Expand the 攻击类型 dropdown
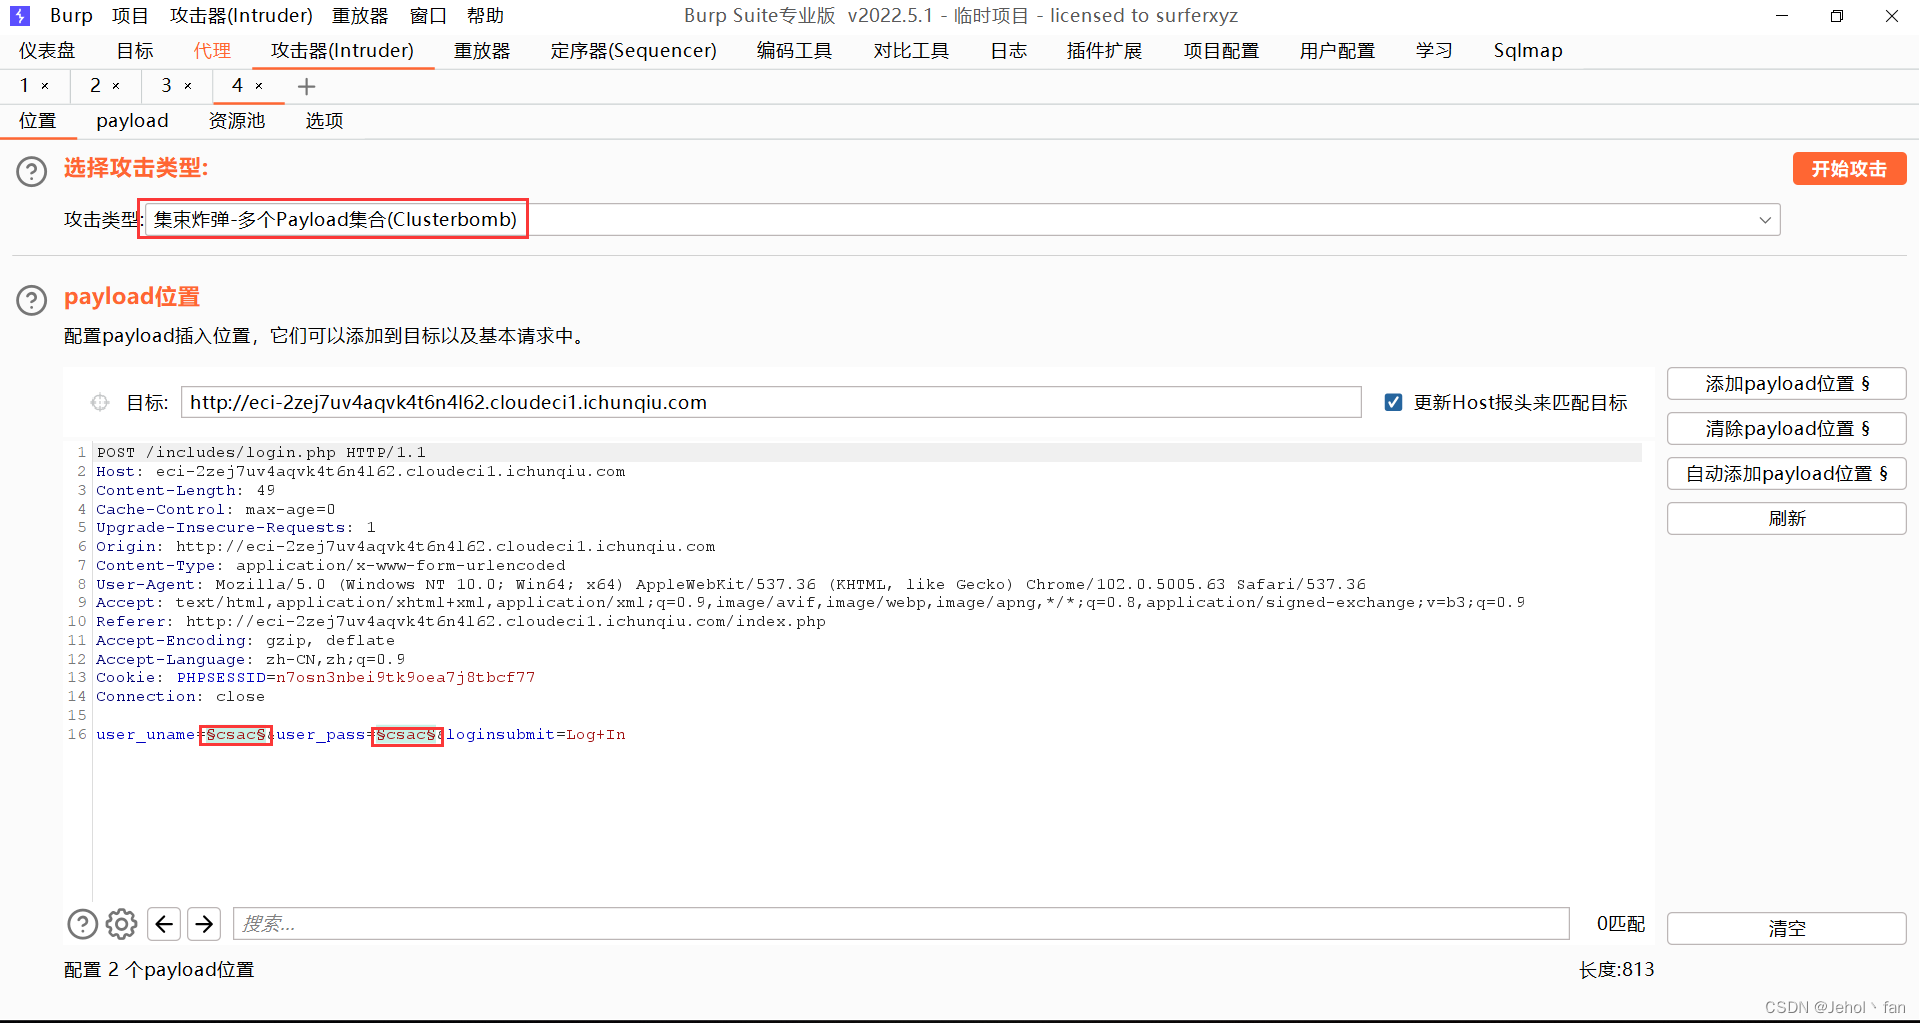The height and width of the screenshot is (1023, 1920). 1765,220
